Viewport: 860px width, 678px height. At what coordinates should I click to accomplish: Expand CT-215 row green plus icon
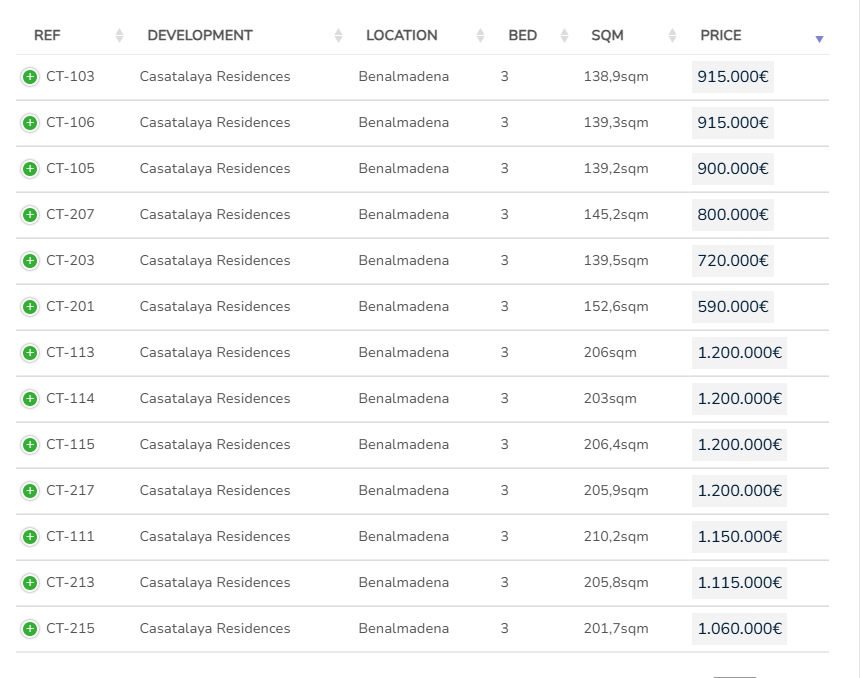coord(30,629)
